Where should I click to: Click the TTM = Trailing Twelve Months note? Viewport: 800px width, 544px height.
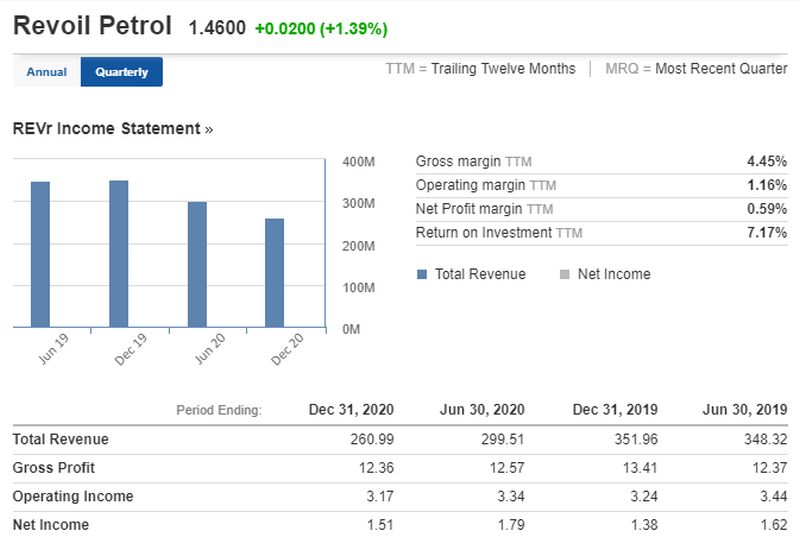coord(481,69)
